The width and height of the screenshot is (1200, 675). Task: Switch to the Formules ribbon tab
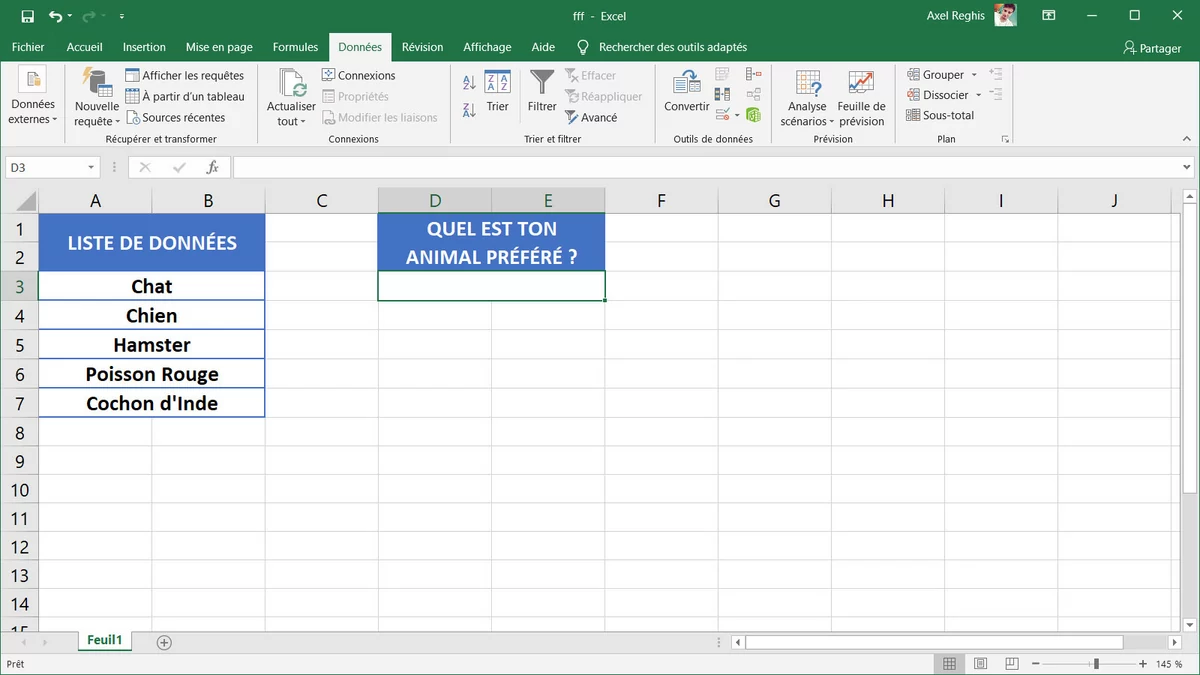295,46
